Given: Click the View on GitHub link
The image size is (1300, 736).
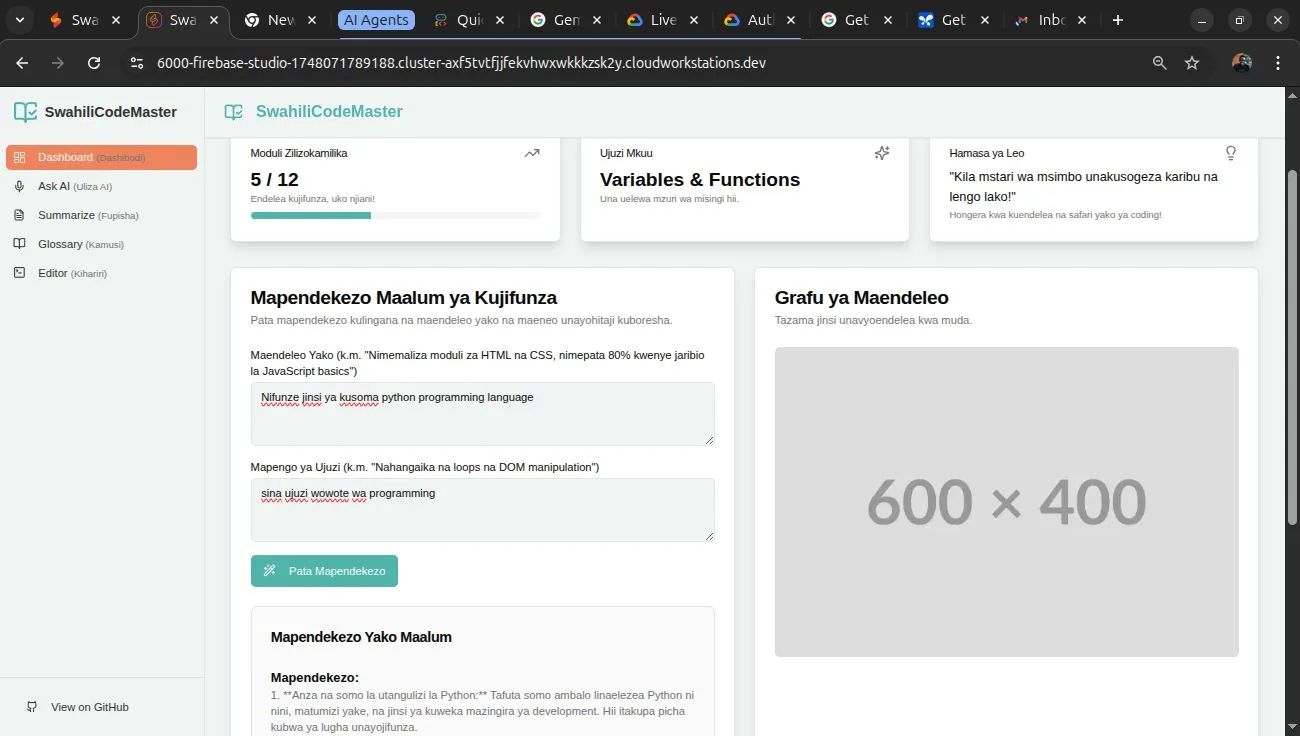Looking at the screenshot, I should click(x=90, y=707).
